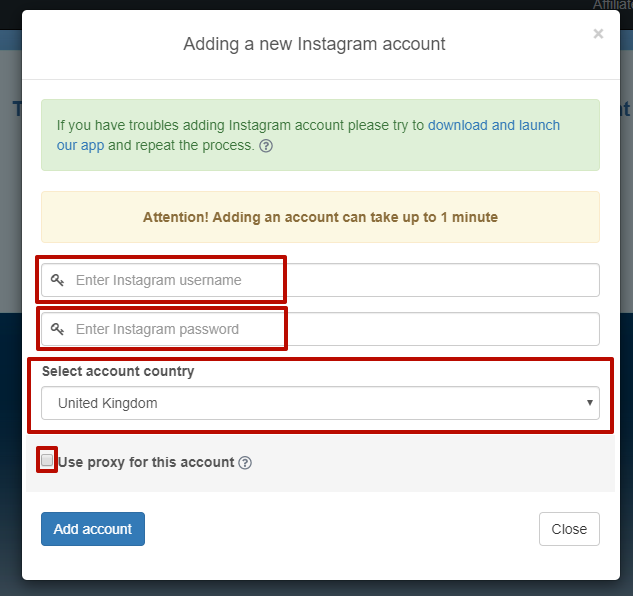Viewport: 633px width, 596px height.
Task: Click the 'Select account country' label
Action: [118, 371]
